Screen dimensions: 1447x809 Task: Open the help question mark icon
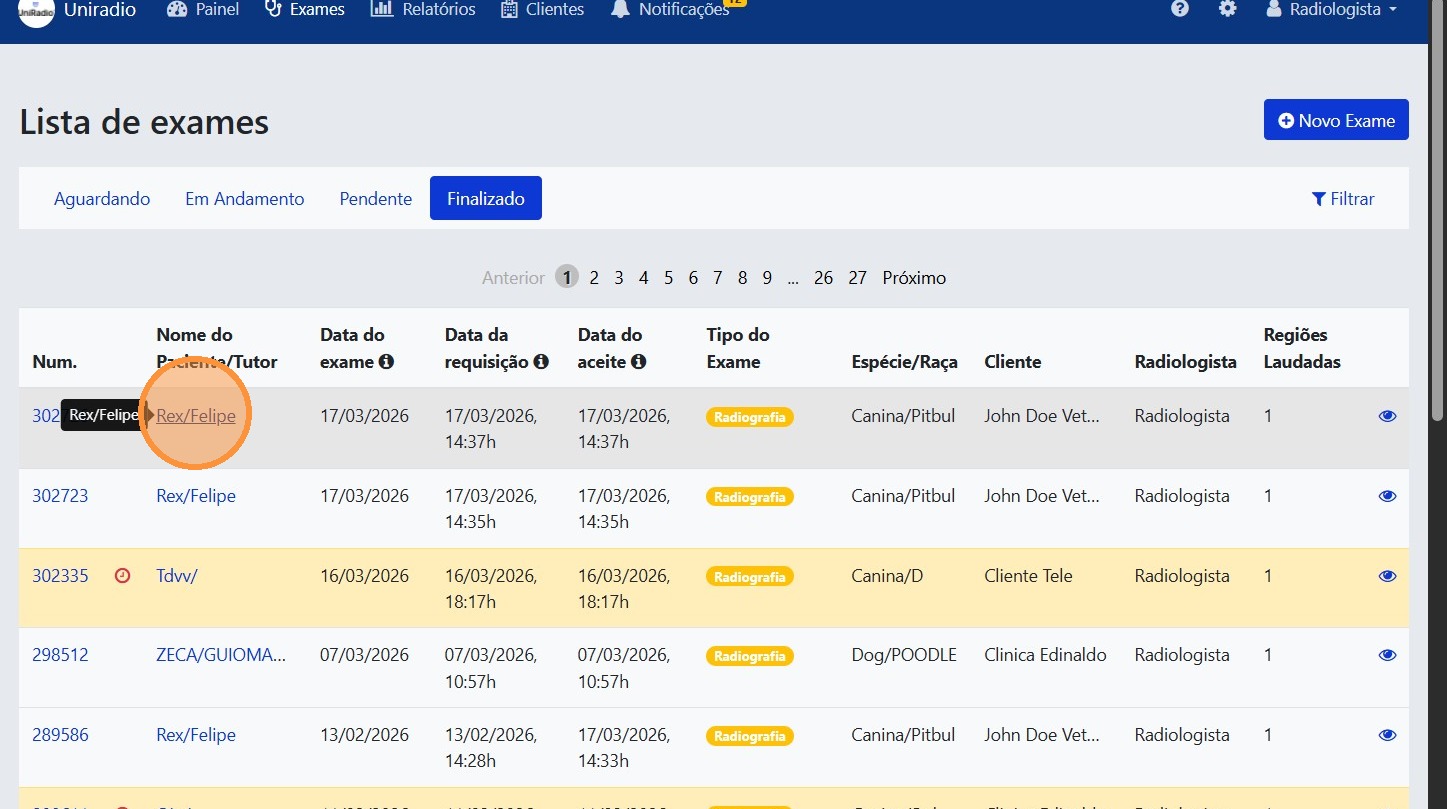[1180, 9]
